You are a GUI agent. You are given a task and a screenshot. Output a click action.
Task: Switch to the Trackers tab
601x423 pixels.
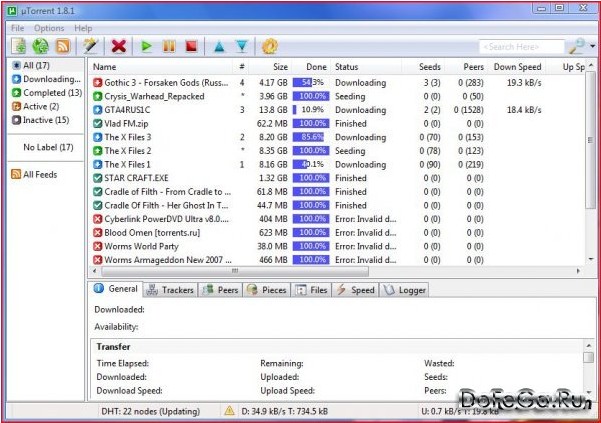pyautogui.click(x=171, y=290)
